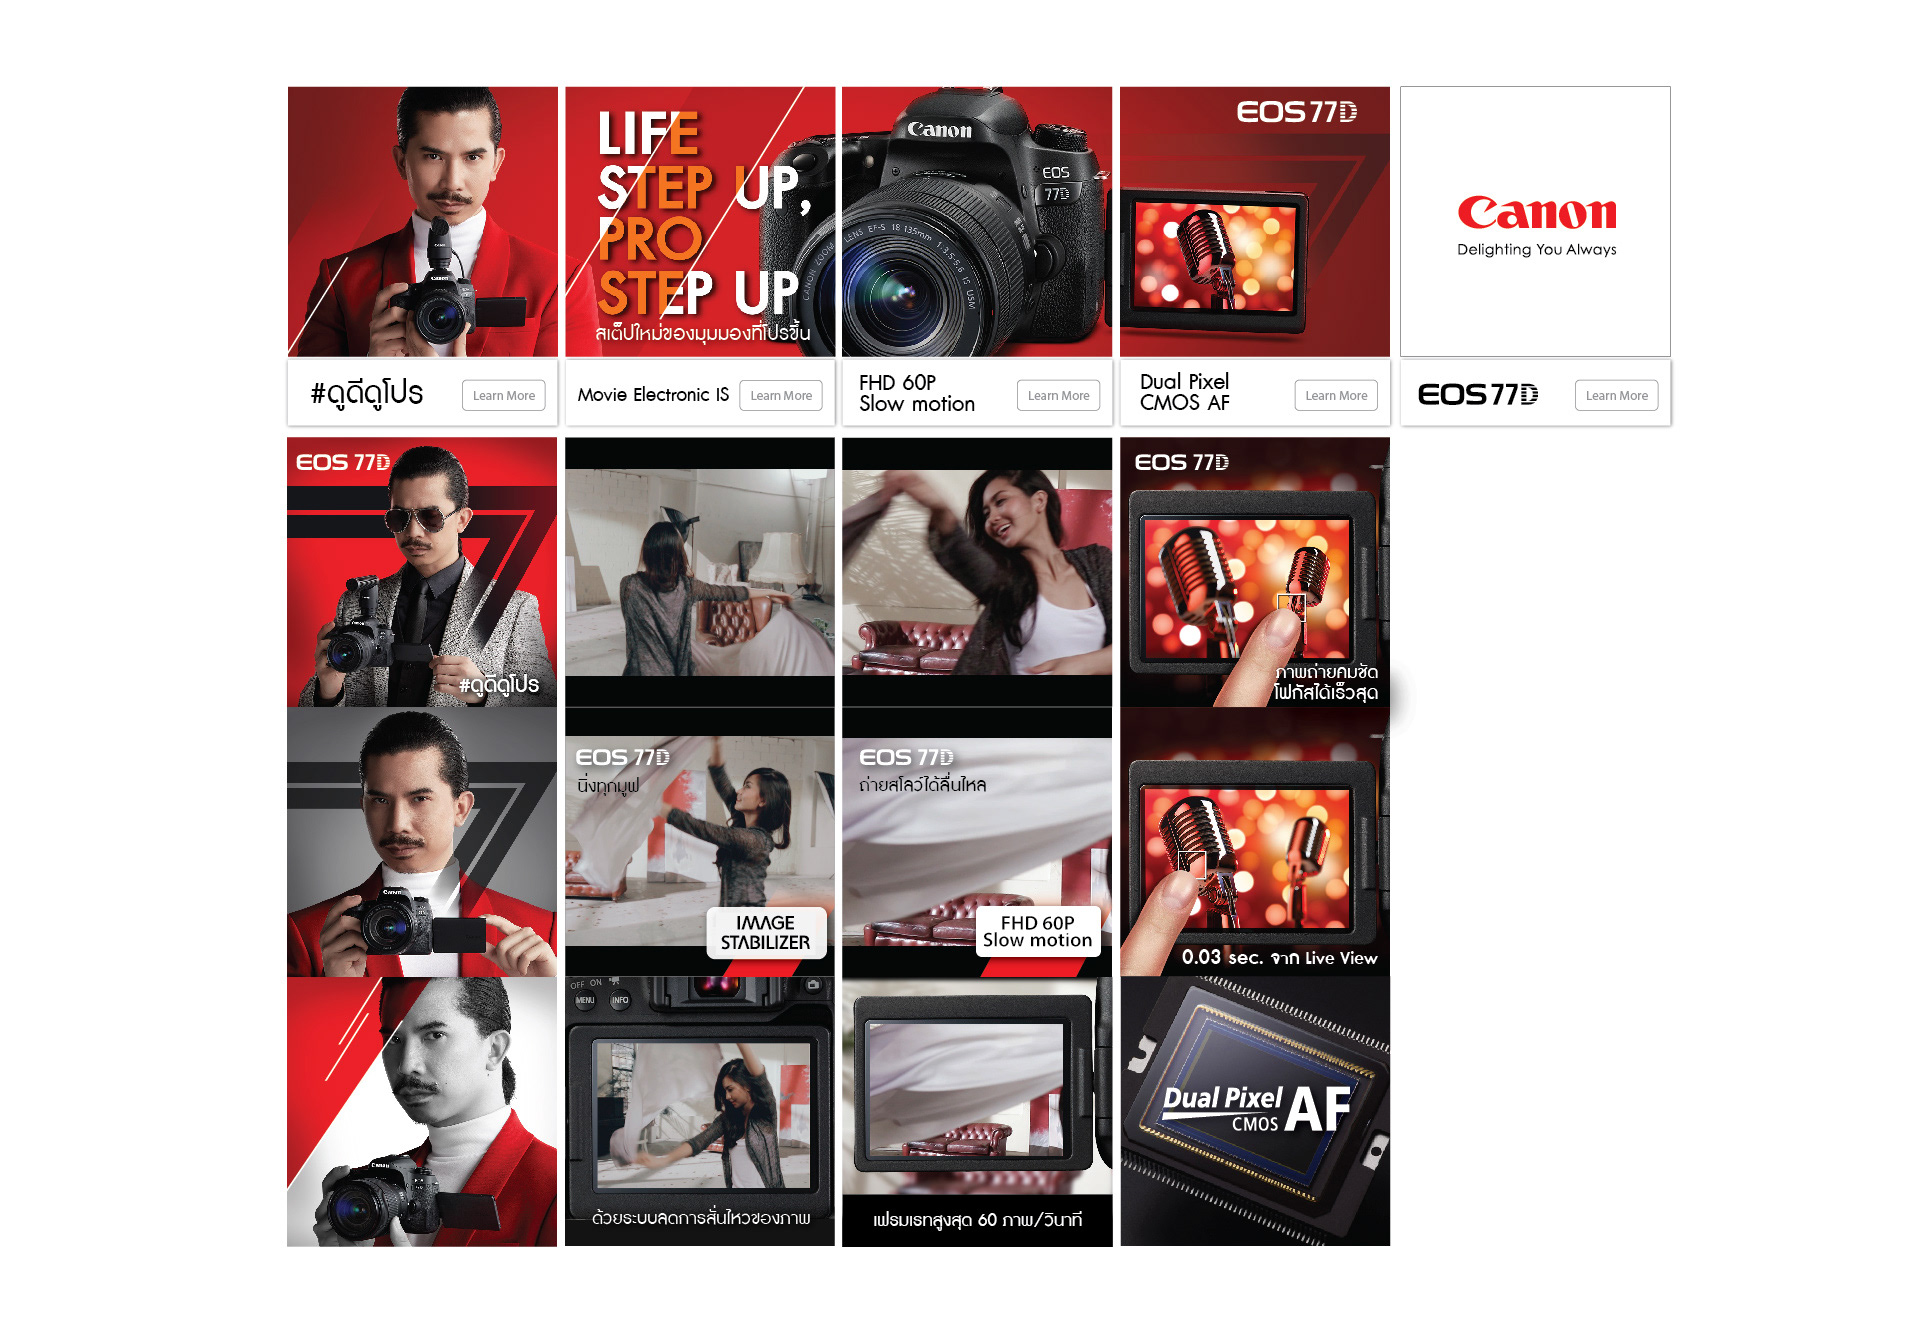This screenshot has width=1914, height=1342.
Task: Click the FHD 60P Slow motion badge on frame
Action: click(1038, 931)
